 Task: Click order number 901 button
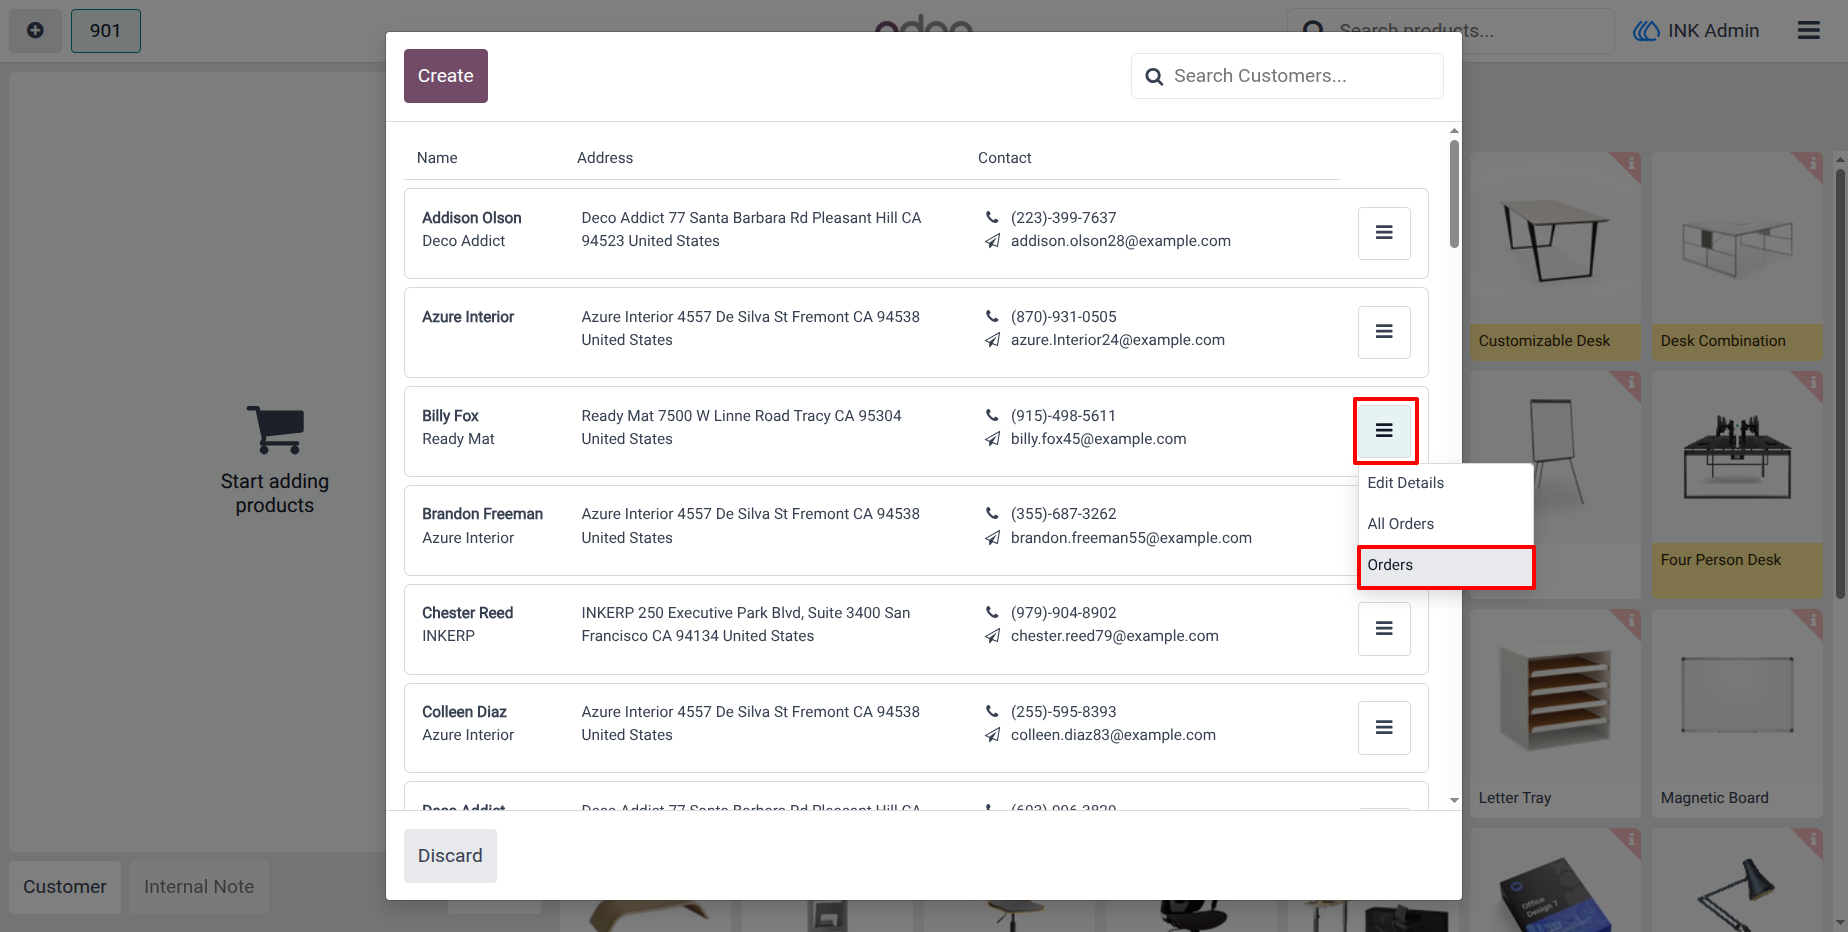tap(106, 30)
